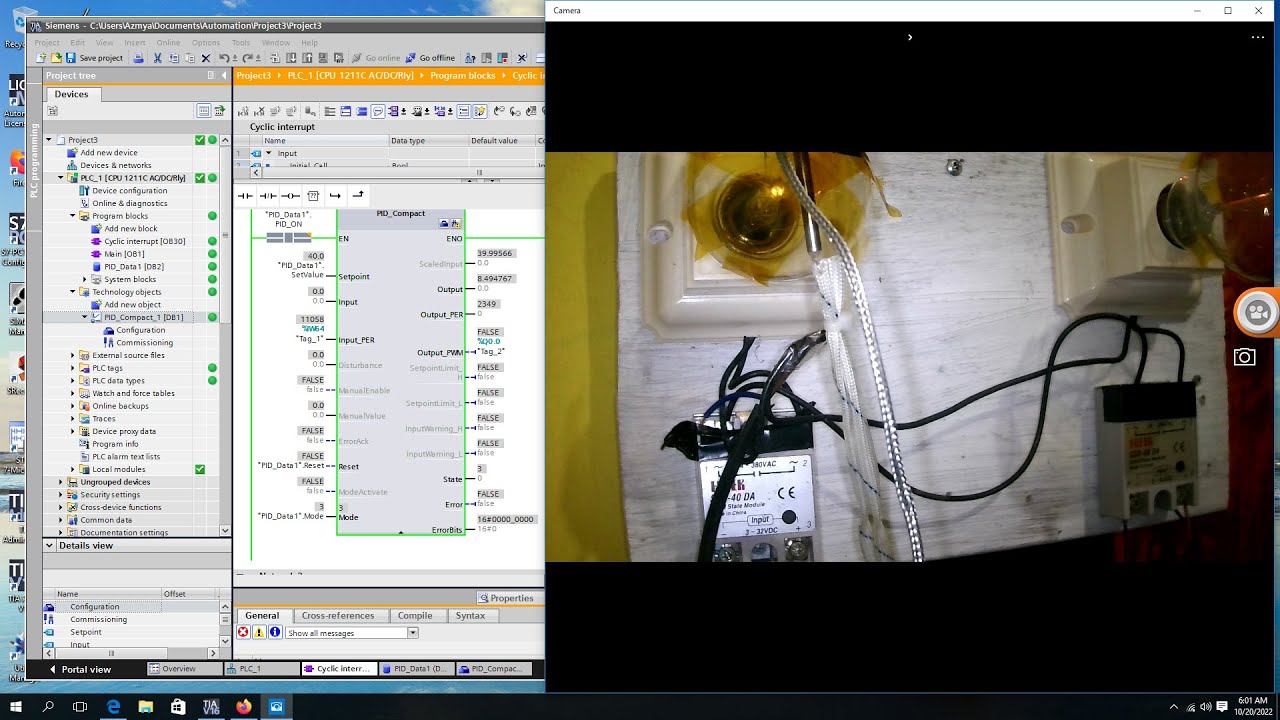The width and height of the screenshot is (1280, 720).
Task: Open Devices & networks
Action: pyautogui.click(x=115, y=165)
